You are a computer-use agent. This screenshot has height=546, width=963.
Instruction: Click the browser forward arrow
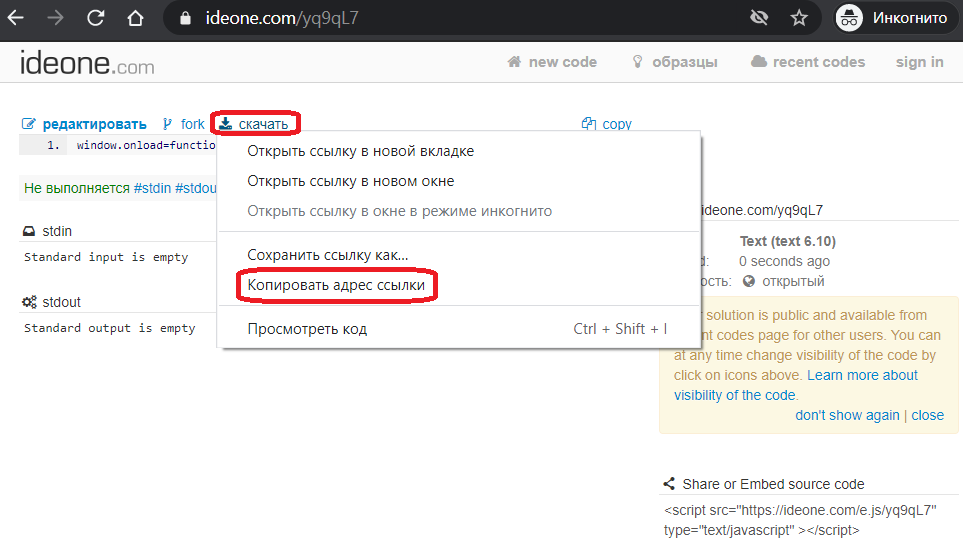tap(55, 18)
